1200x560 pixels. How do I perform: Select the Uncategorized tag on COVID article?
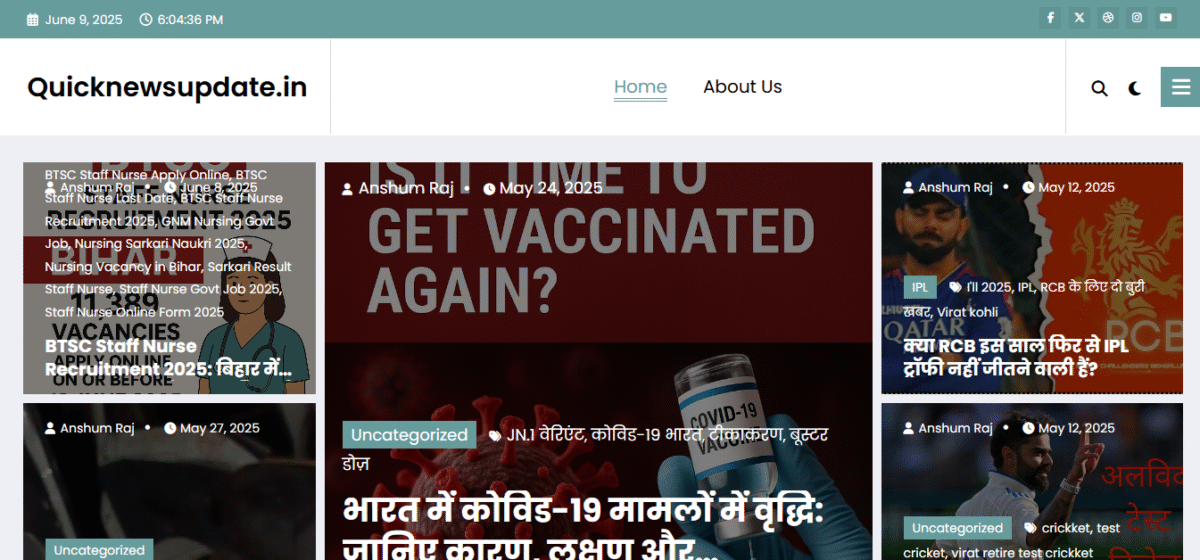pos(409,435)
